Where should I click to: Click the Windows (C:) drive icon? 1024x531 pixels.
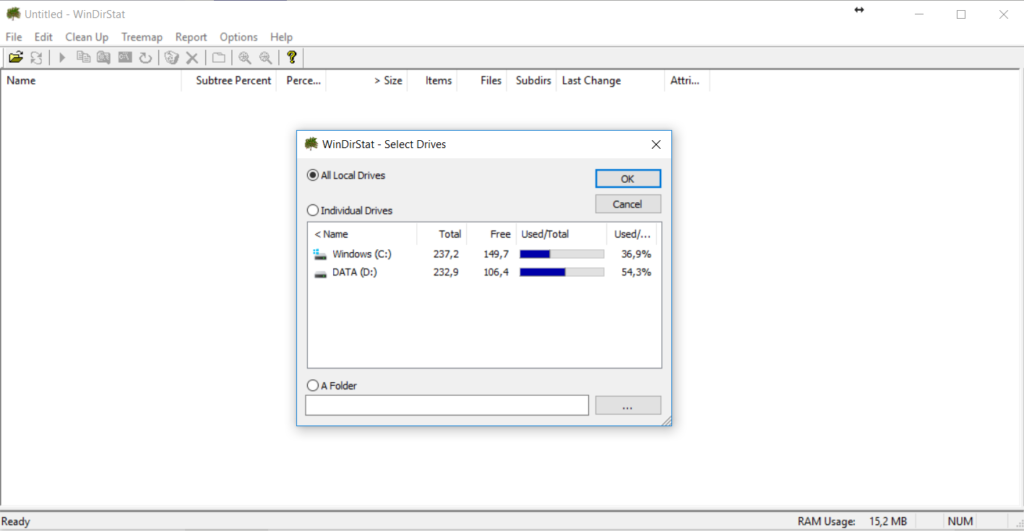(319, 254)
